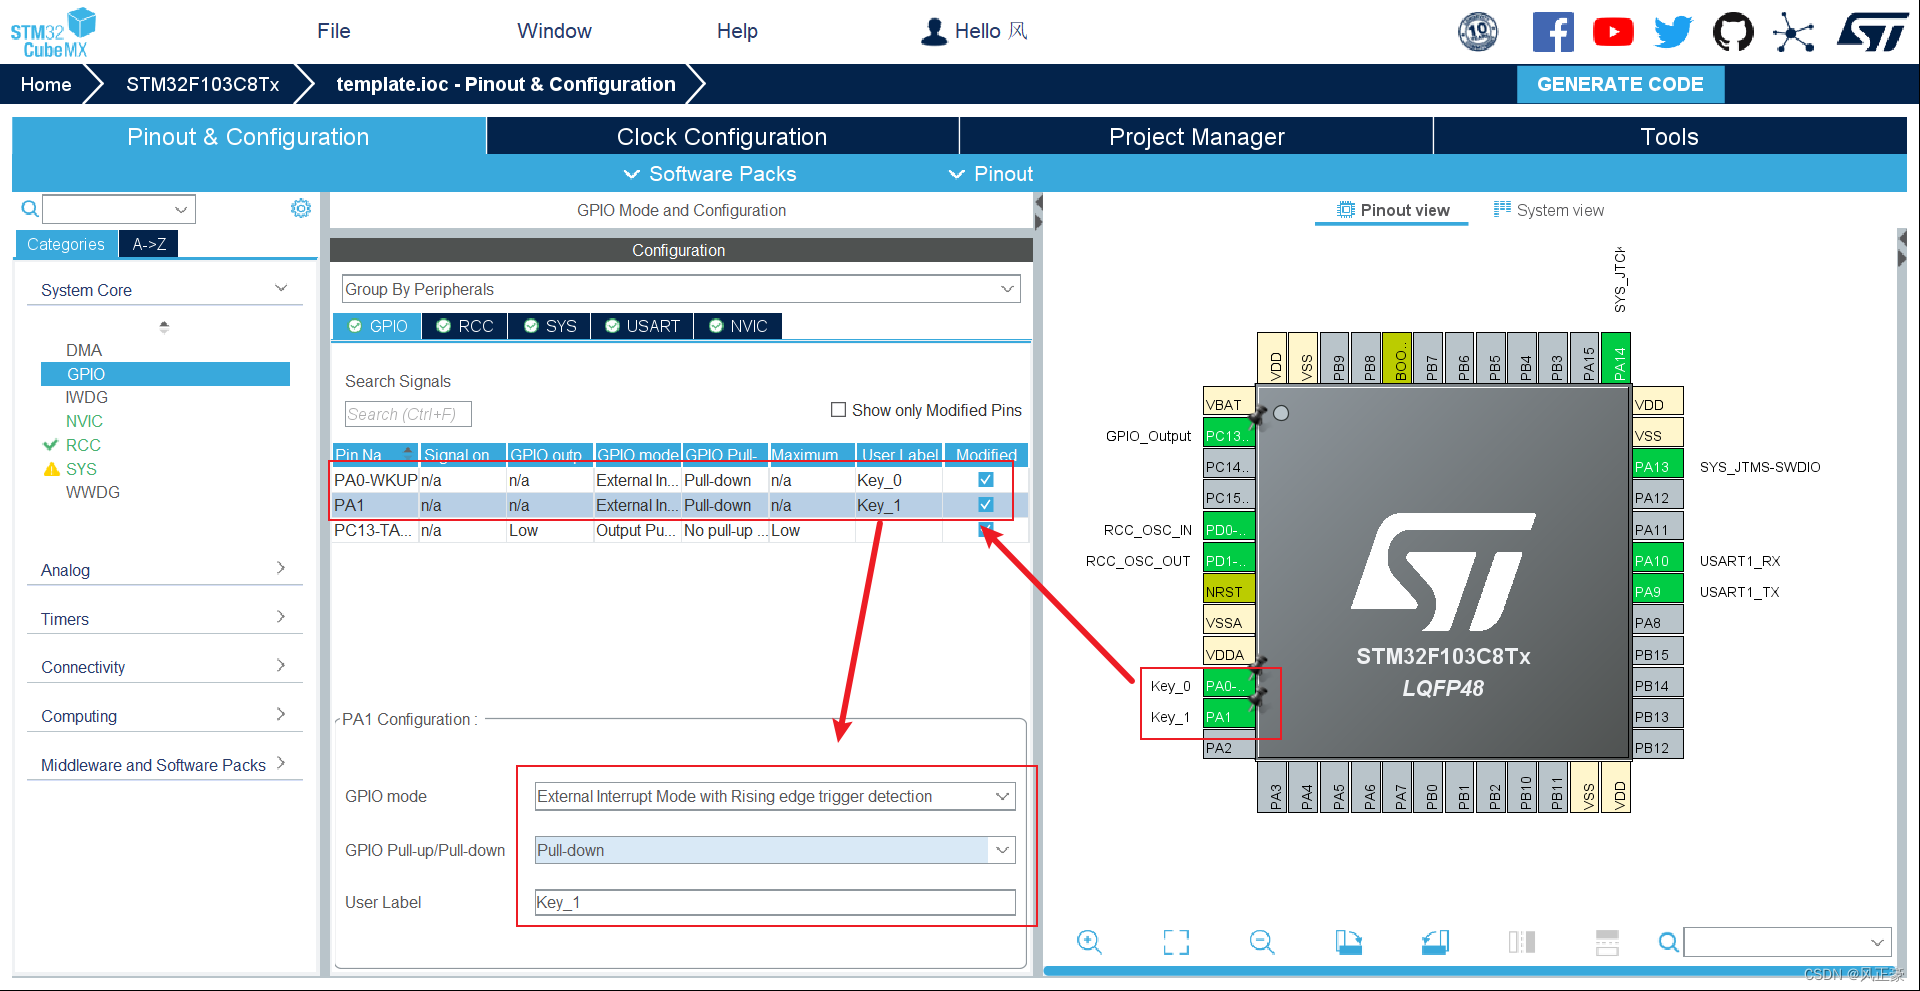Select the RCC configuration tab
The image size is (1920, 991).
(x=465, y=326)
